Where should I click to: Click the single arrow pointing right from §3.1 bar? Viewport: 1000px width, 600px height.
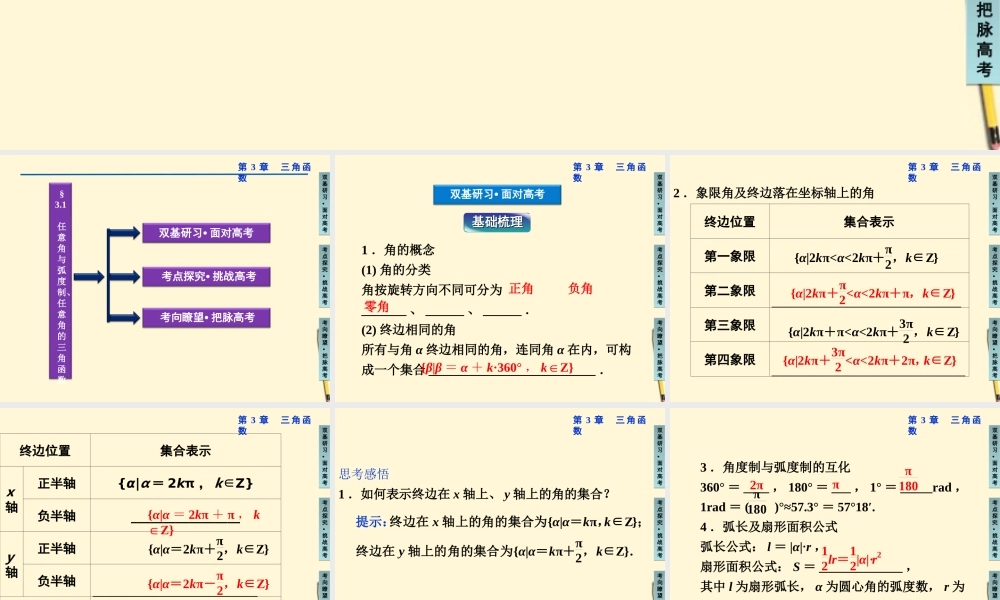click(89, 276)
